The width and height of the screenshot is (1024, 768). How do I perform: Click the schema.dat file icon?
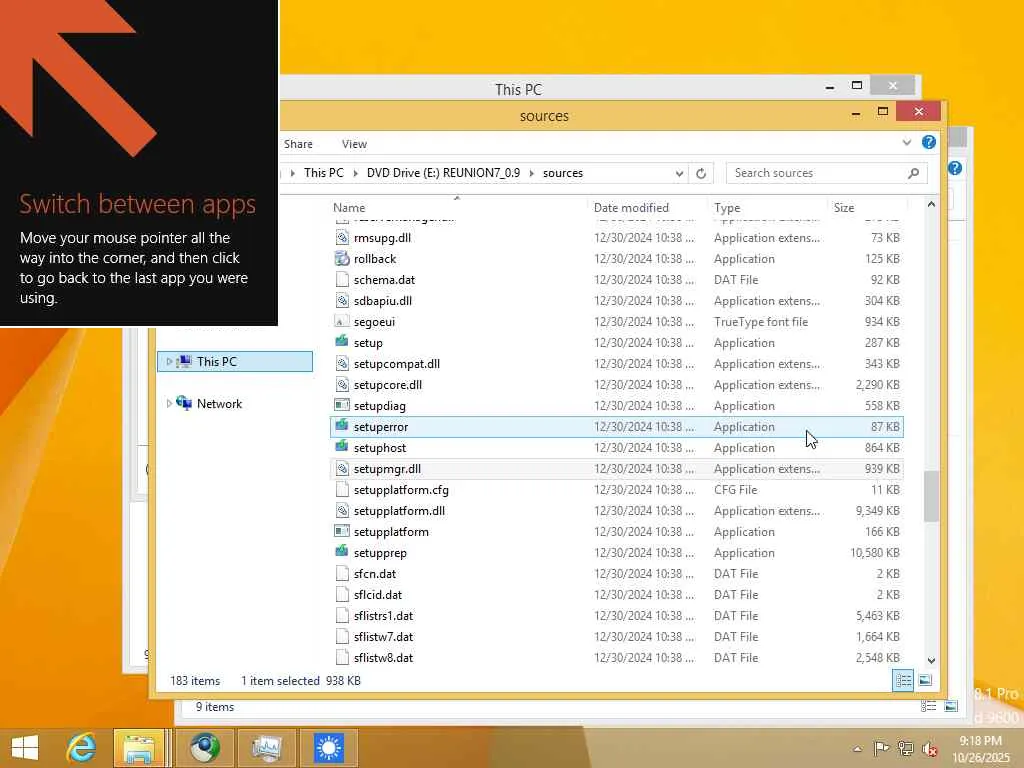[x=342, y=280]
